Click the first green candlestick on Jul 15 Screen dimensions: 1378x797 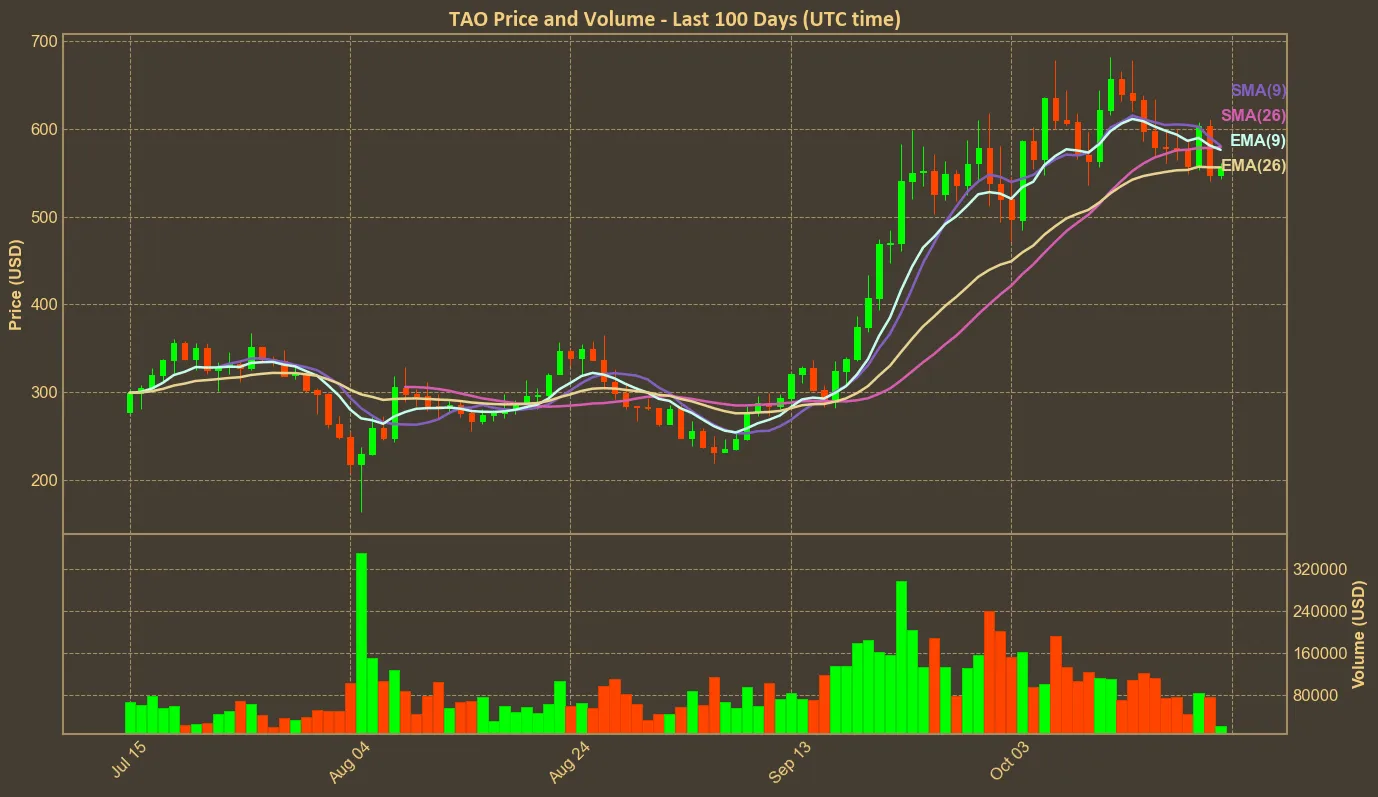(130, 402)
